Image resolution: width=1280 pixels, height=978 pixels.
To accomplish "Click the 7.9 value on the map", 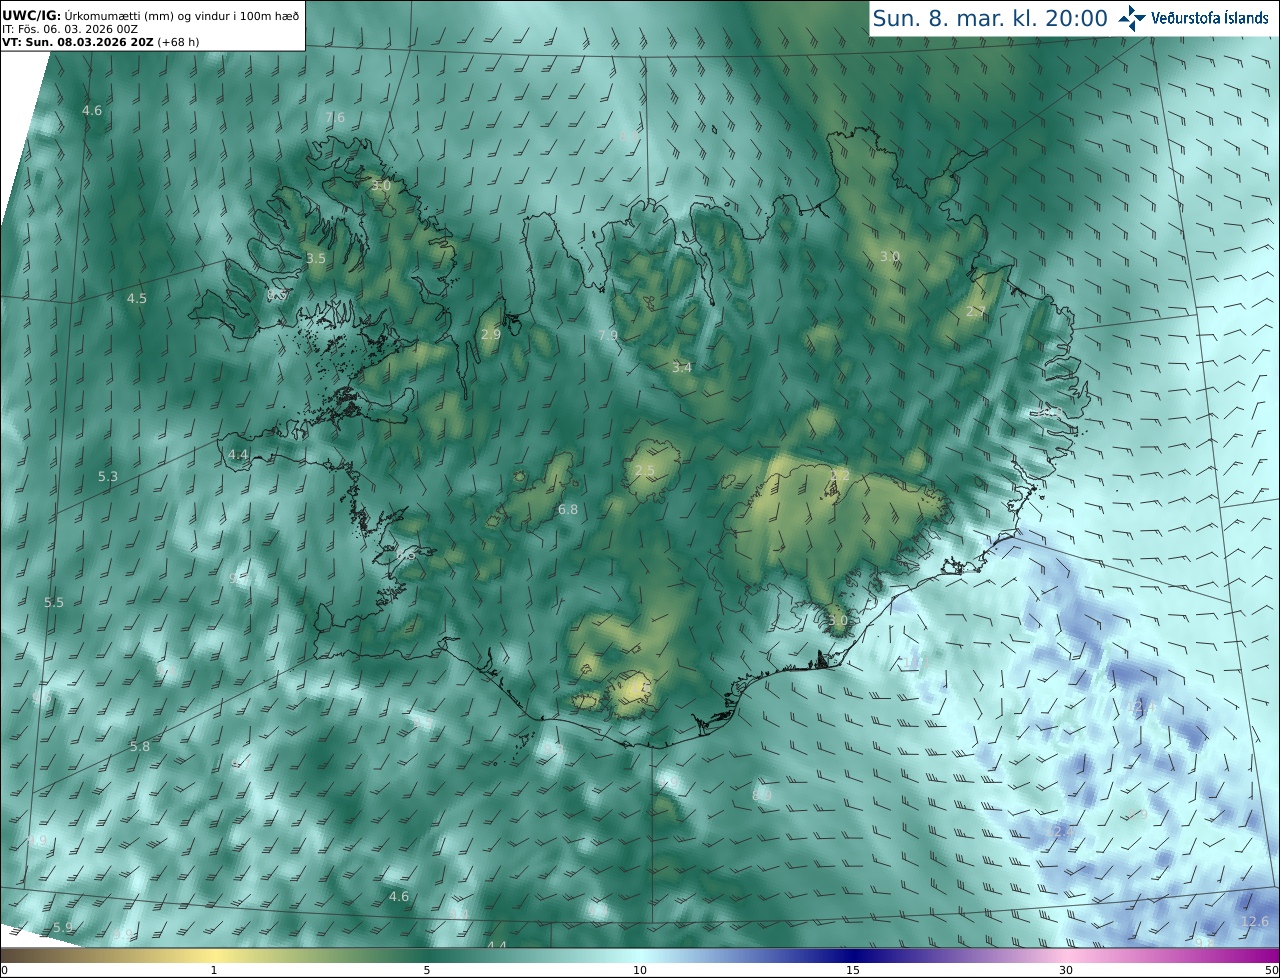I will pos(608,334).
